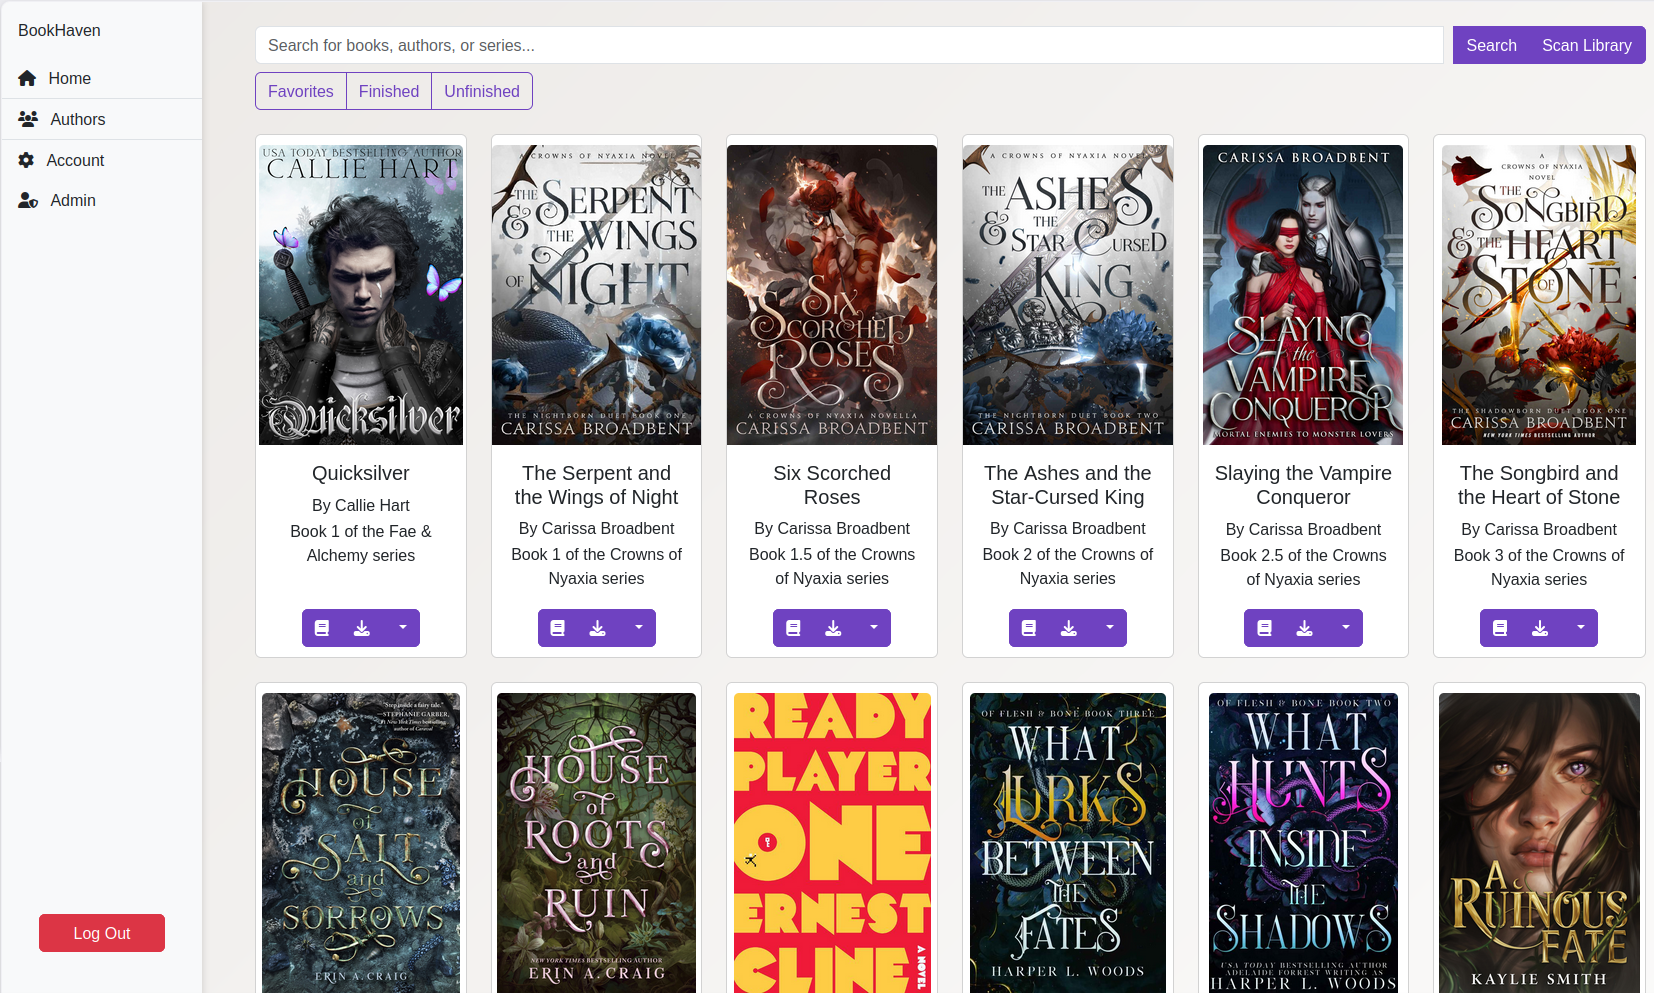This screenshot has height=993, width=1654.
Task: Click the Account gear icon in sidebar
Action: click(x=26, y=160)
